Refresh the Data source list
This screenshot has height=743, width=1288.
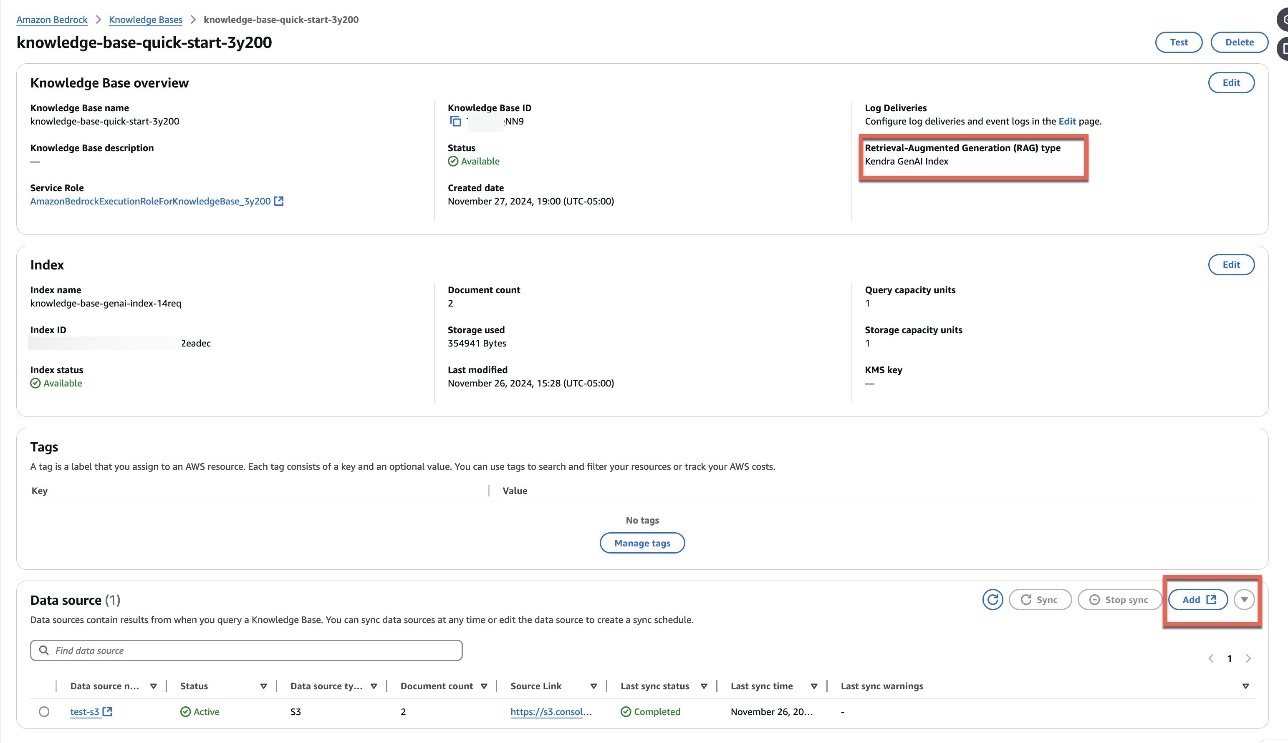[x=993, y=600]
